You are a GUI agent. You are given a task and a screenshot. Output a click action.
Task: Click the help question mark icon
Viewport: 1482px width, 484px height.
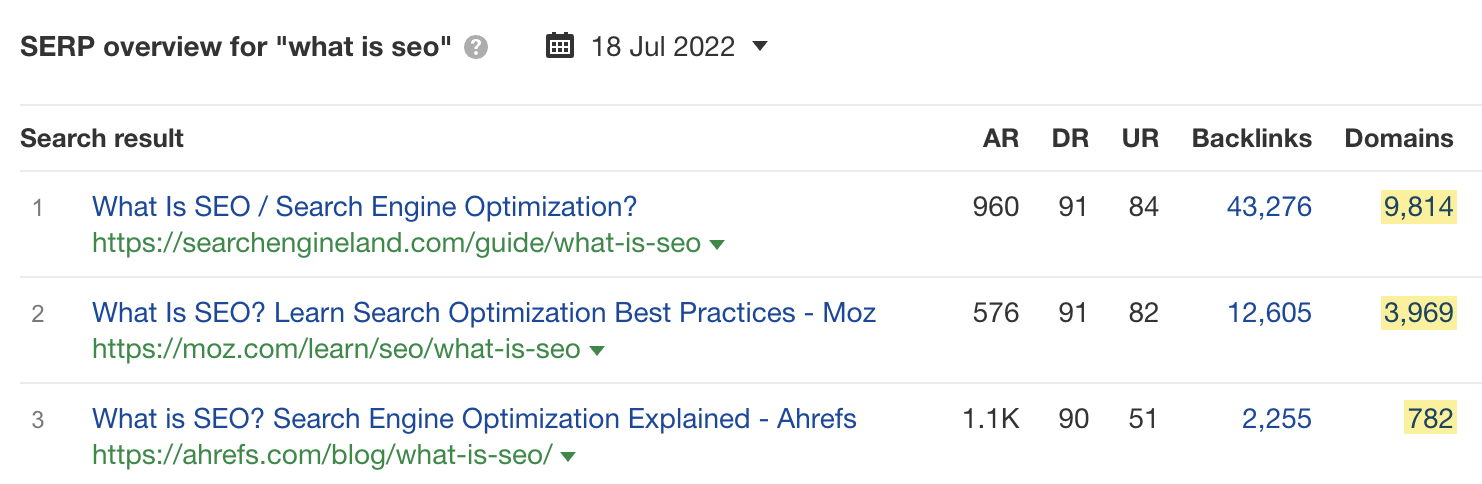tap(476, 47)
